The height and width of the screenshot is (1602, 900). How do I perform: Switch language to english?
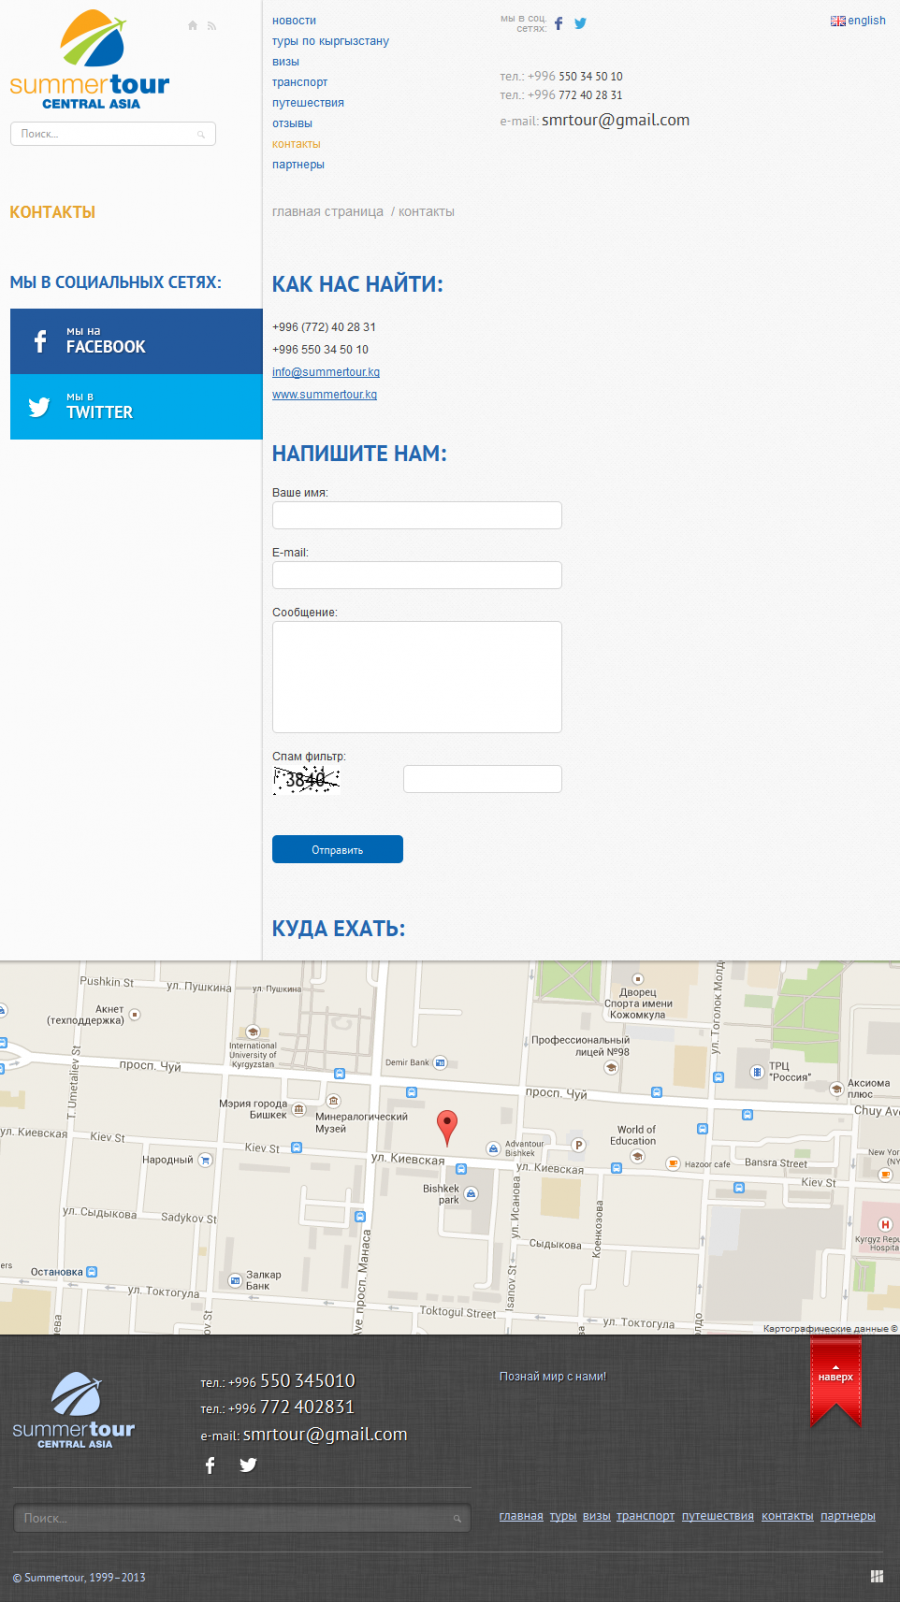pyautogui.click(x=858, y=21)
